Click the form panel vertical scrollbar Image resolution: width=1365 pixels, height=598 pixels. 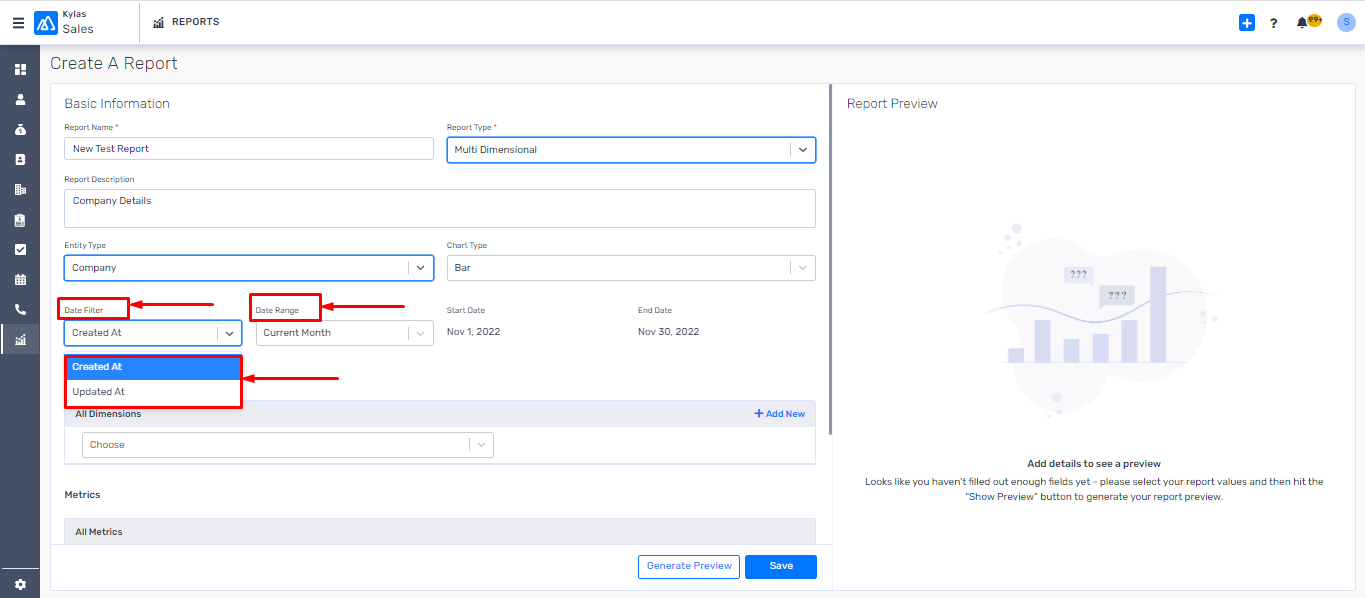829,260
